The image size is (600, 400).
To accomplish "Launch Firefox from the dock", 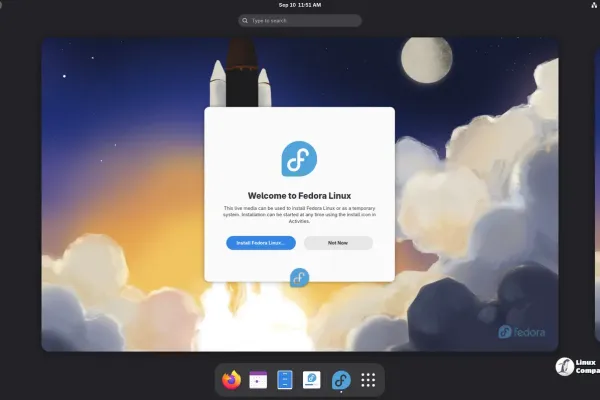I will click(232, 380).
